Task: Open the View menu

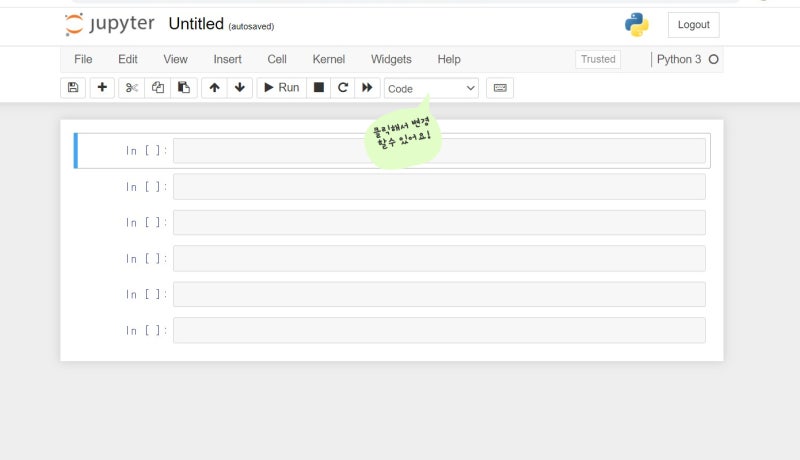Action: (x=176, y=59)
